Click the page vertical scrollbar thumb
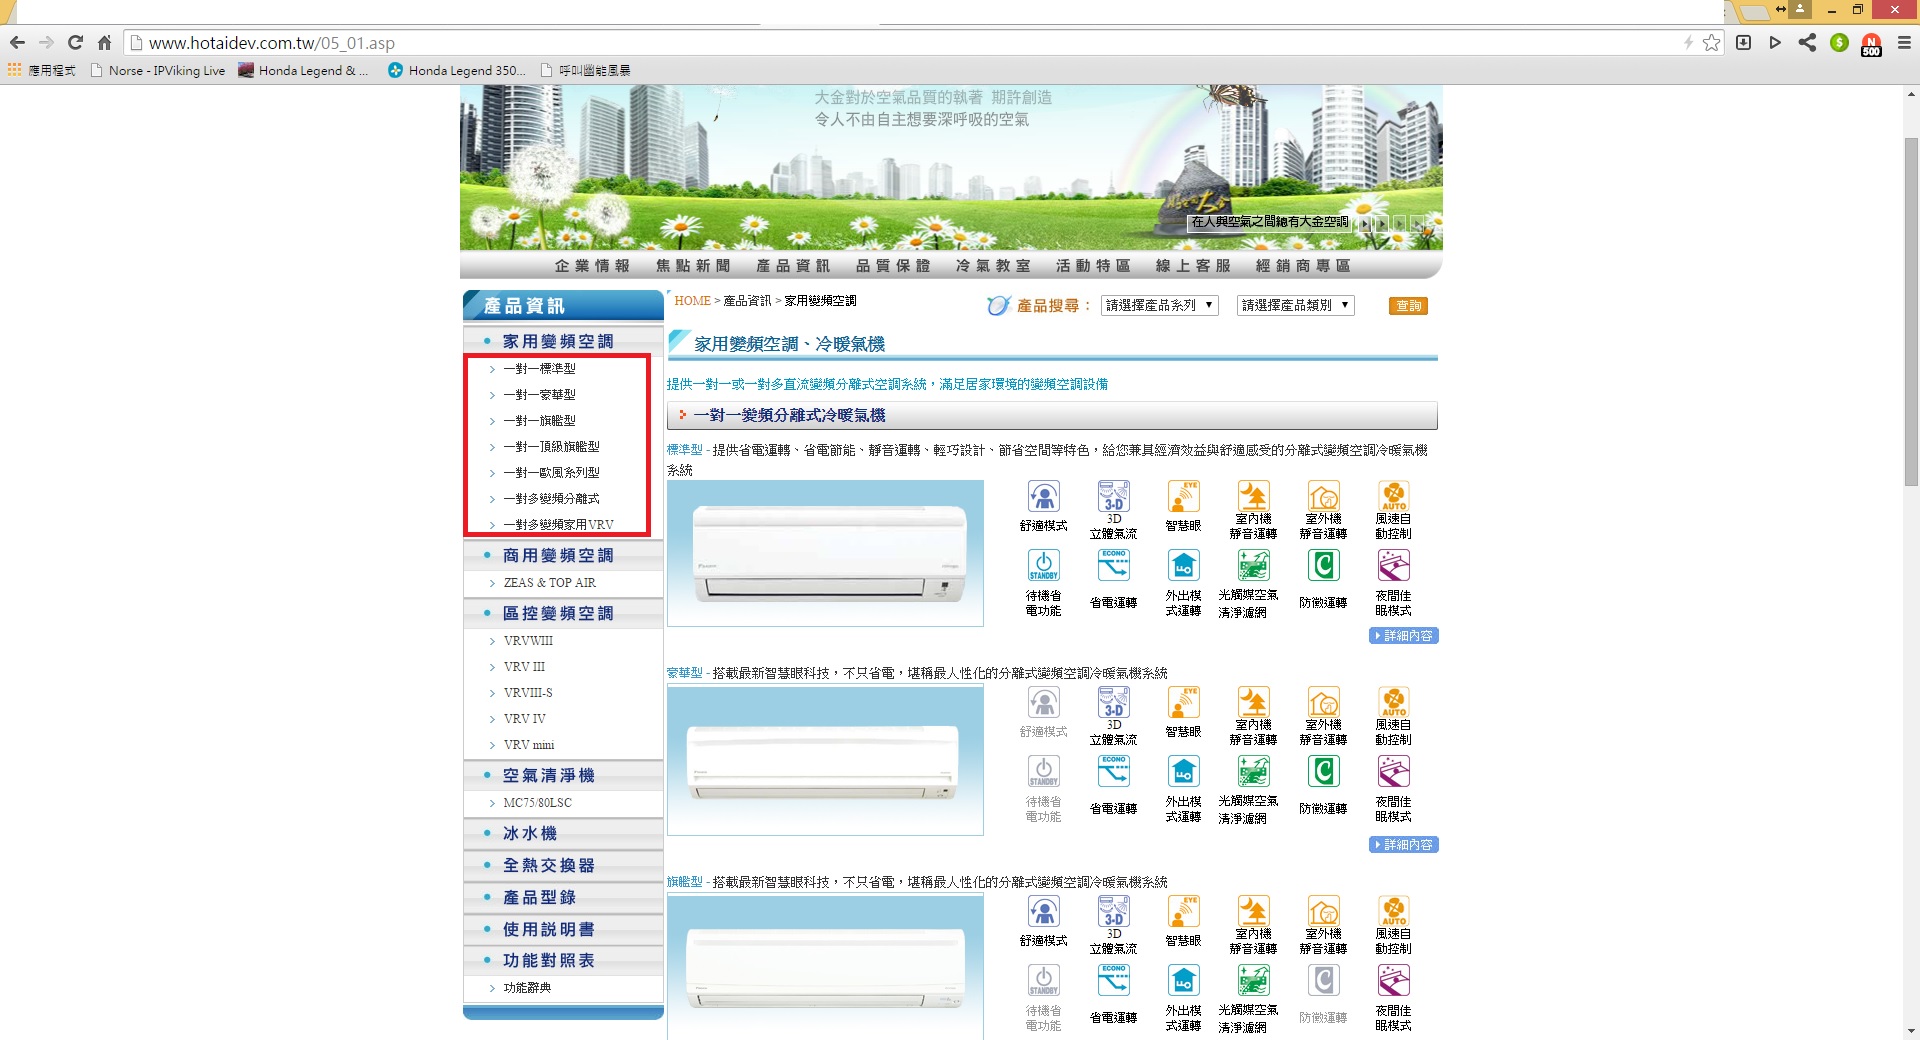1920x1040 pixels. tap(1911, 312)
